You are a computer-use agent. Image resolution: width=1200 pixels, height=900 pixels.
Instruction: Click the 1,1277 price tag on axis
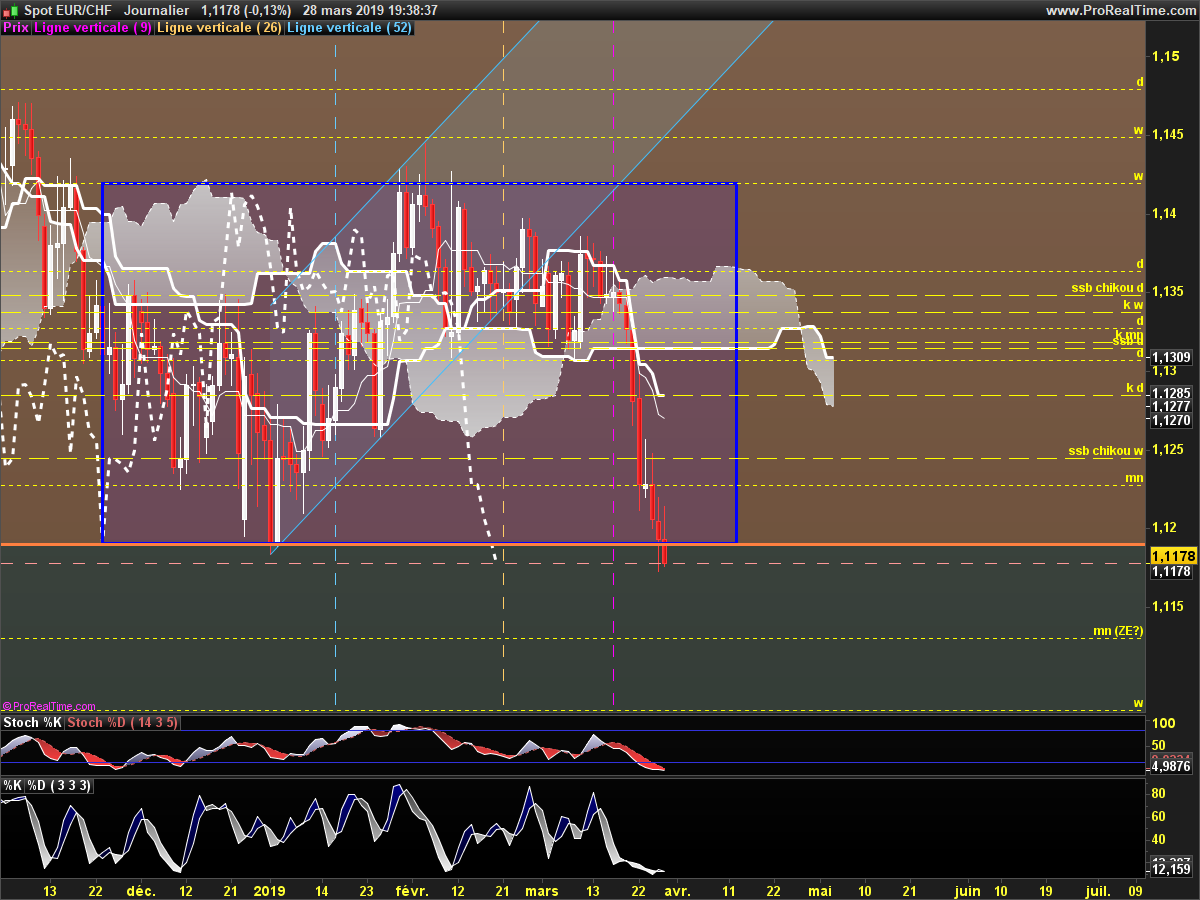[1171, 406]
